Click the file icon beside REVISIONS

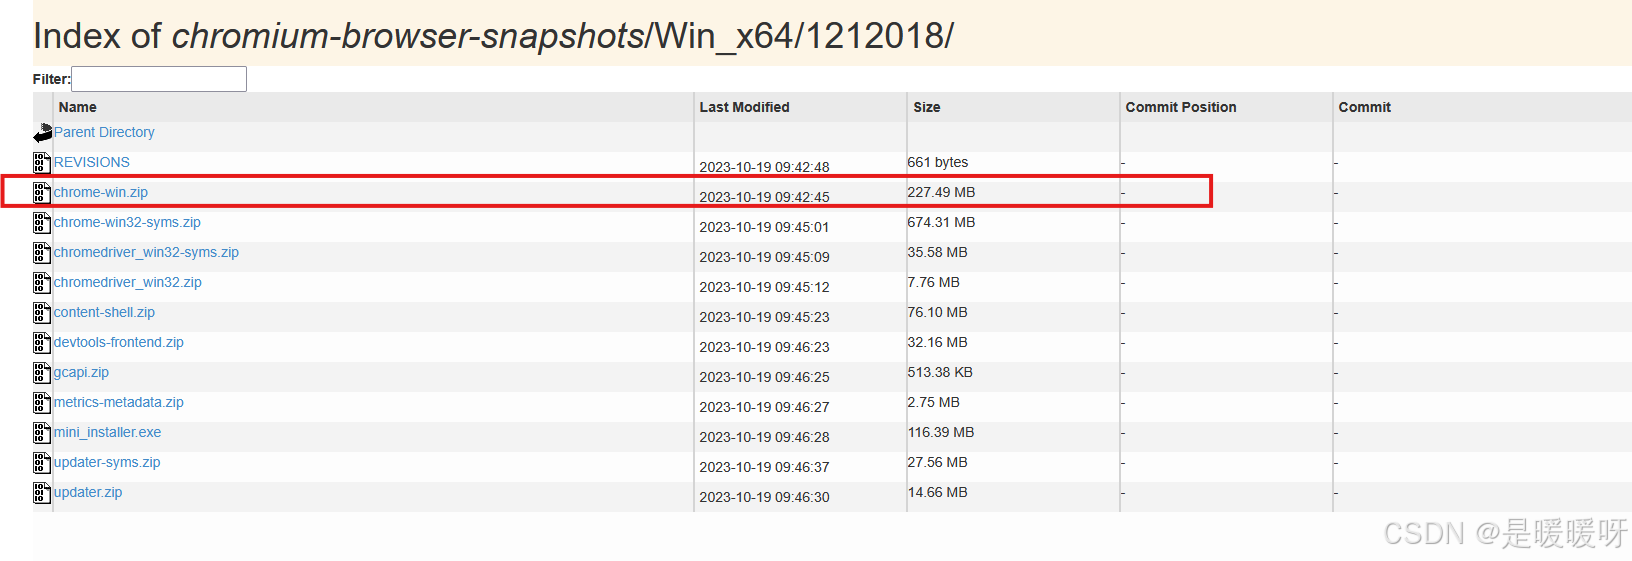coord(42,163)
